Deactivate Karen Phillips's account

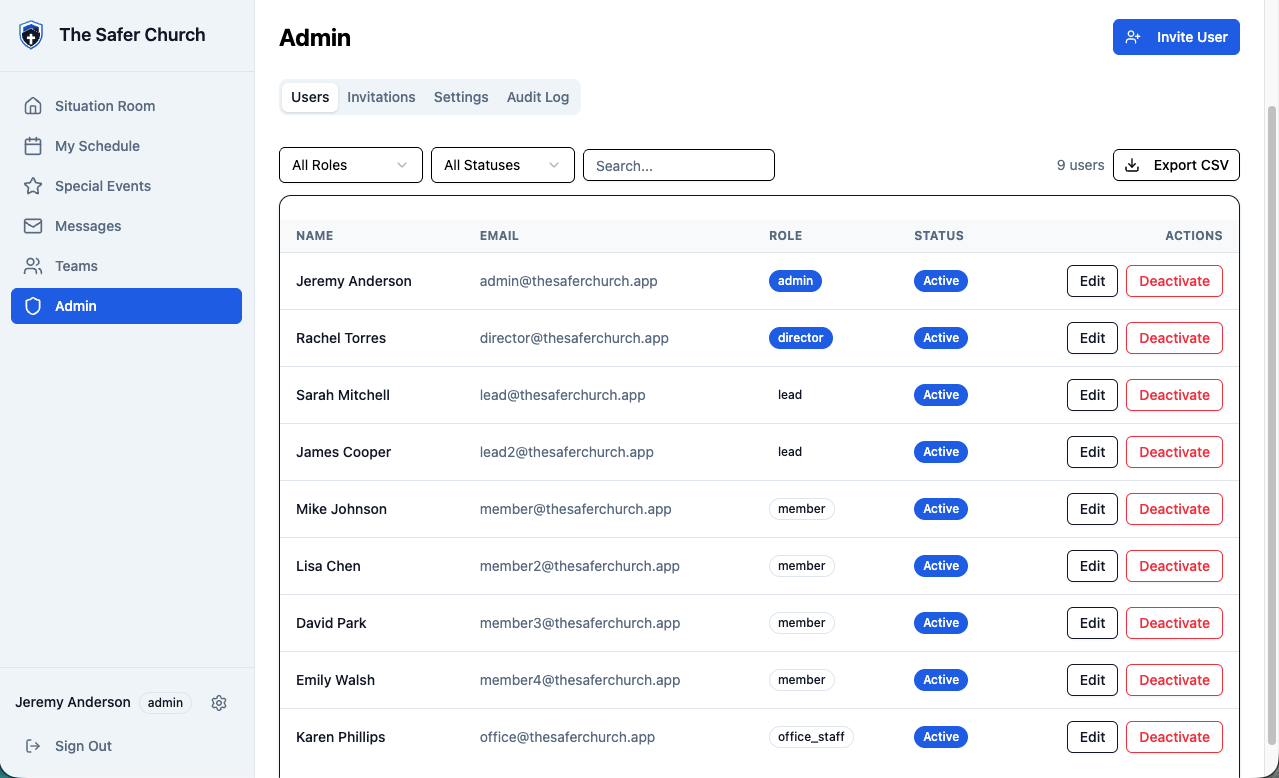tap(1174, 737)
